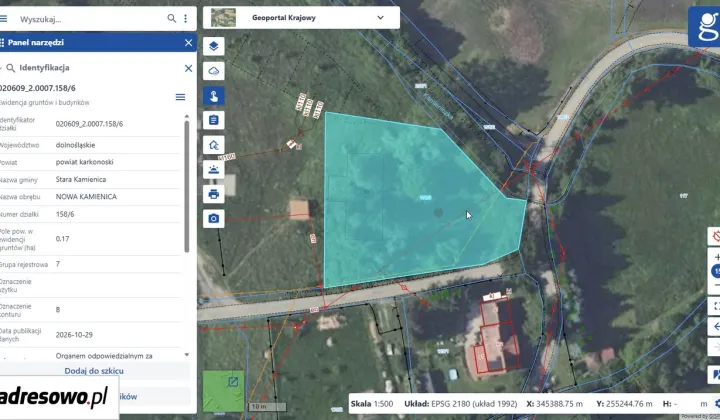Open the hamburger menu beside the search box
Screen dimensions: 720x420
point(3,19)
